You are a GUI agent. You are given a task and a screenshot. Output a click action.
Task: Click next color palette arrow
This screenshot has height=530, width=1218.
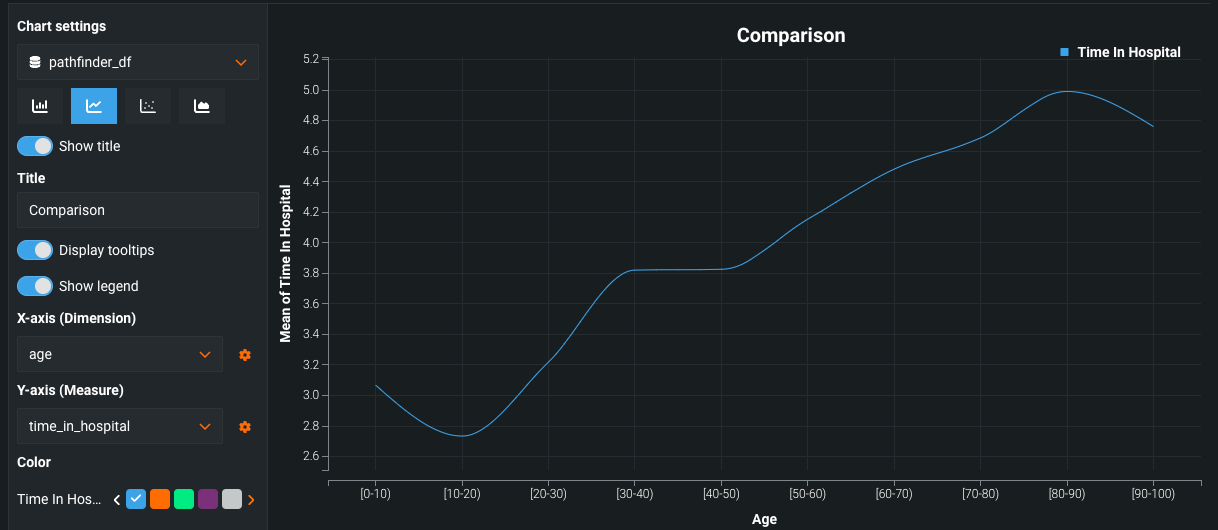[x=251, y=499]
